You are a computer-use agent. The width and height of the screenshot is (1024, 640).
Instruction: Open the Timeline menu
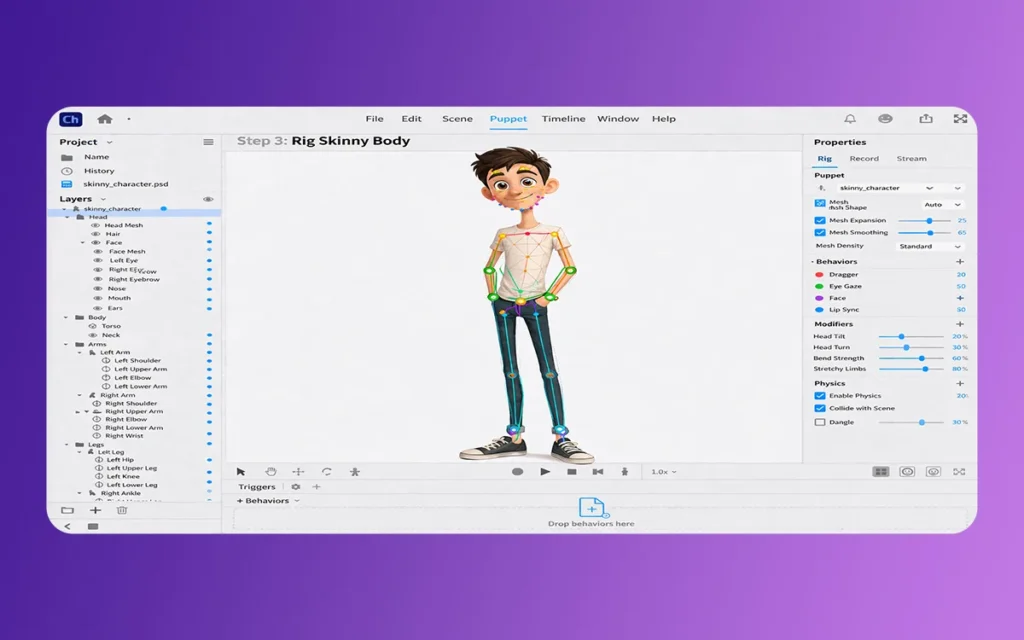pos(563,119)
